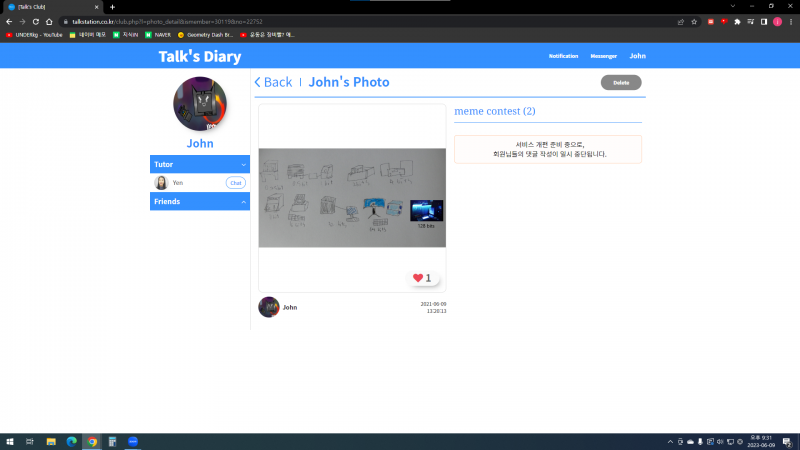
Task: Click Yen's tutor avatar
Action: [161, 183]
